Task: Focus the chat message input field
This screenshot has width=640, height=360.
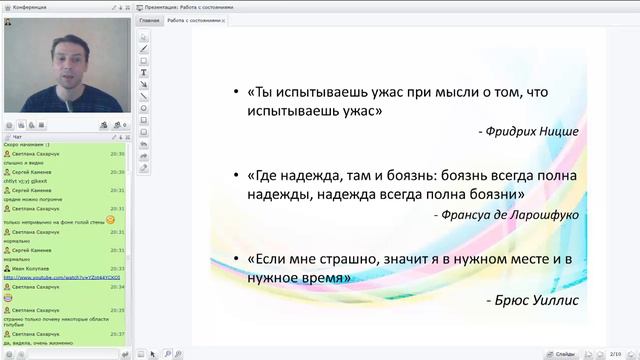Action: click(x=73, y=355)
